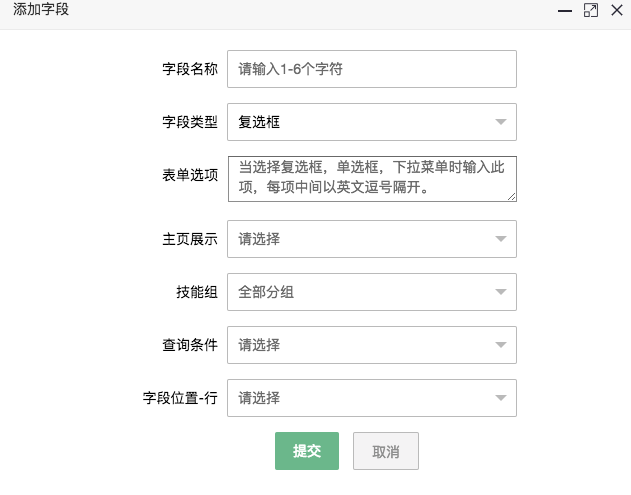Click the 字段名称 text input

coord(372,69)
